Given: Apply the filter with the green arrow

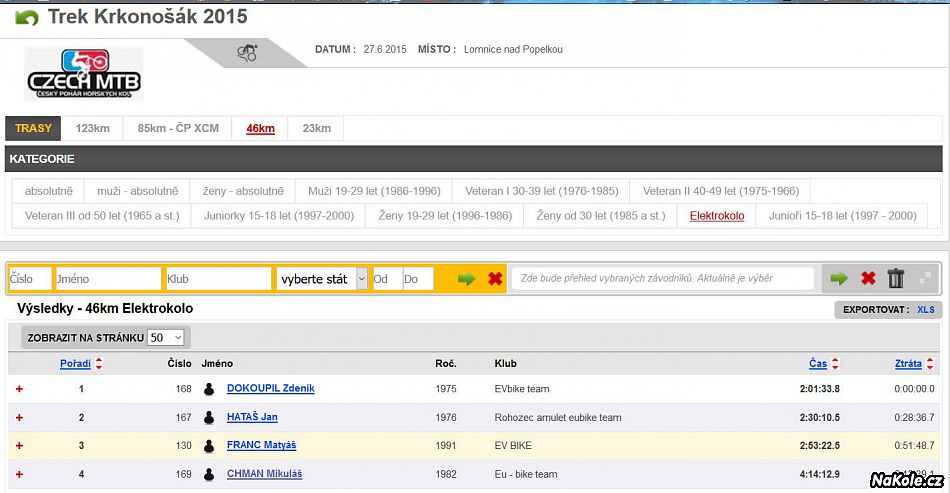Looking at the screenshot, I should 466,279.
